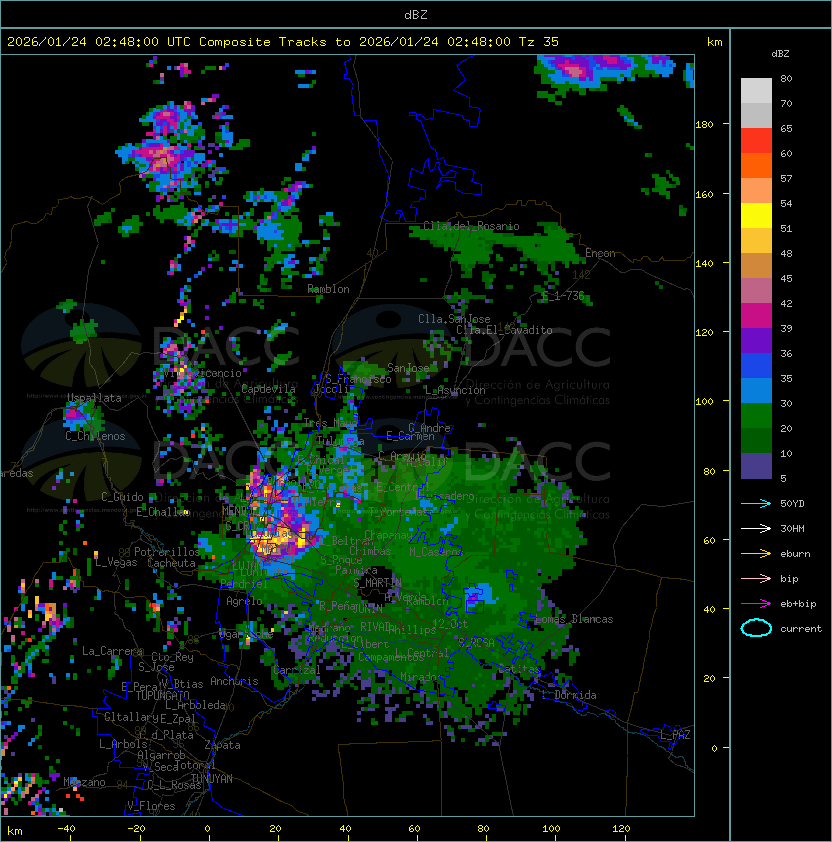Viewport: 832px width, 842px height.
Task: Click the 'V_Flores' place label
Action: tap(151, 806)
